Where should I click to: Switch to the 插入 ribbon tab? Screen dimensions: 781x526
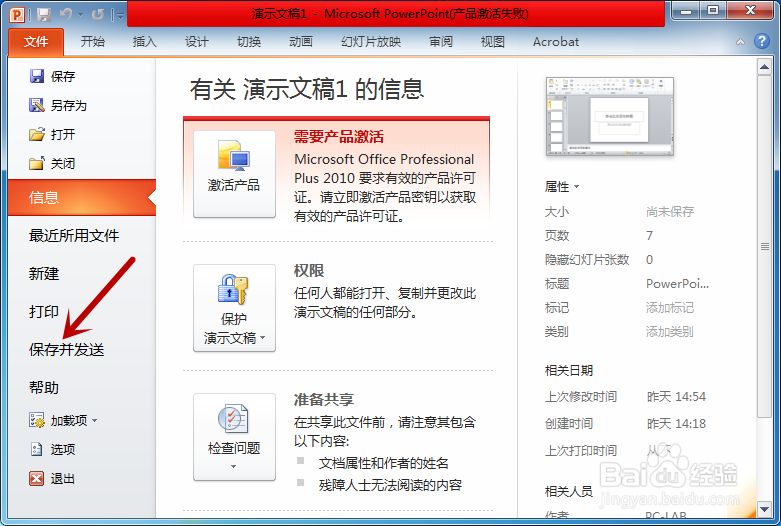[145, 42]
